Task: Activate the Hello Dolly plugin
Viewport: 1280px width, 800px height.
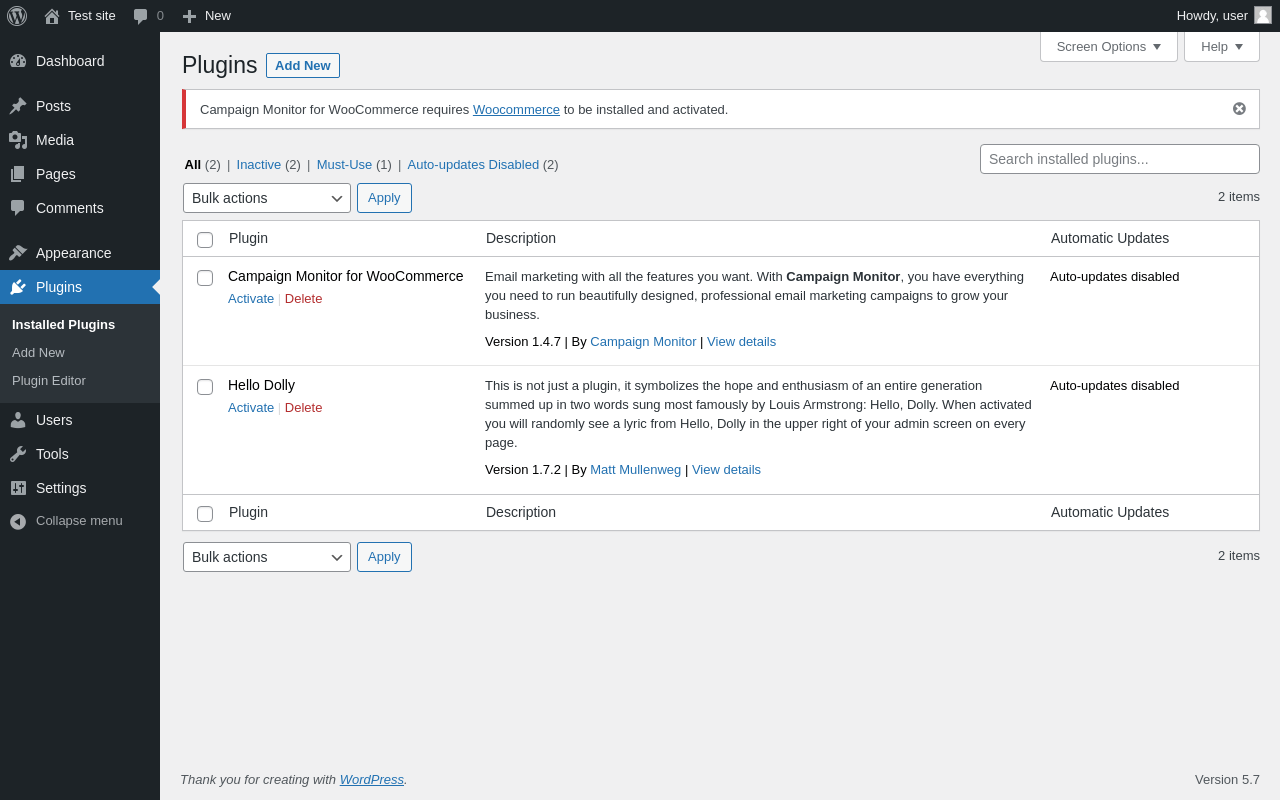Action: click(x=251, y=408)
